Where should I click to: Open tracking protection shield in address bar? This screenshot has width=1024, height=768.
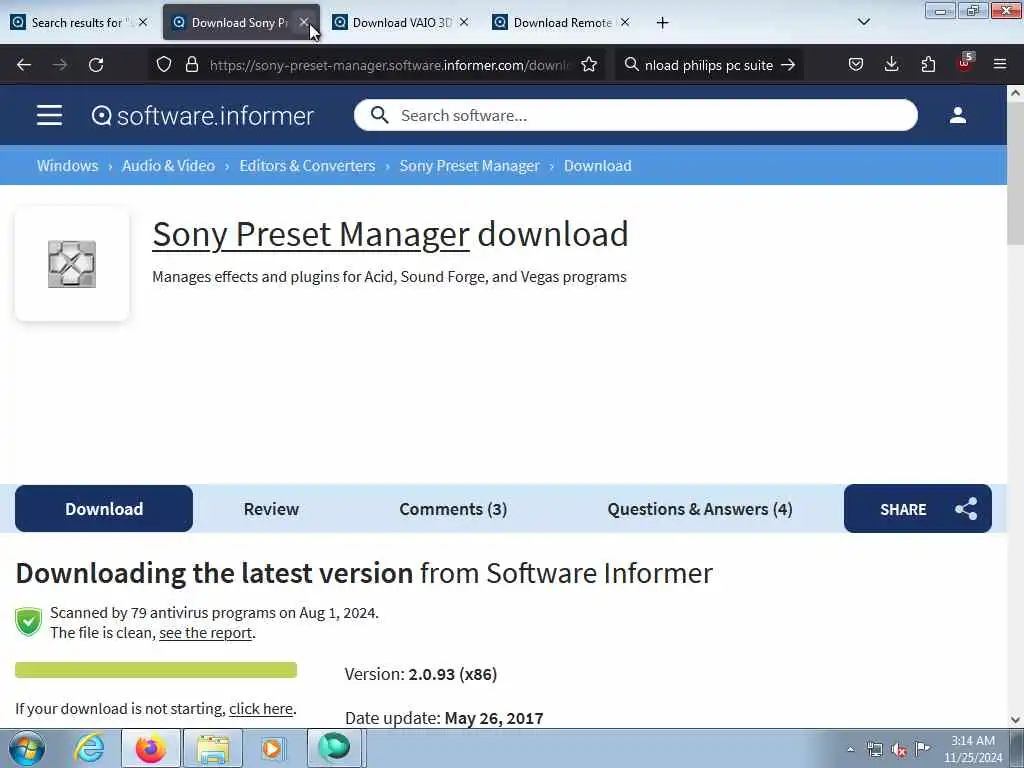click(164, 65)
